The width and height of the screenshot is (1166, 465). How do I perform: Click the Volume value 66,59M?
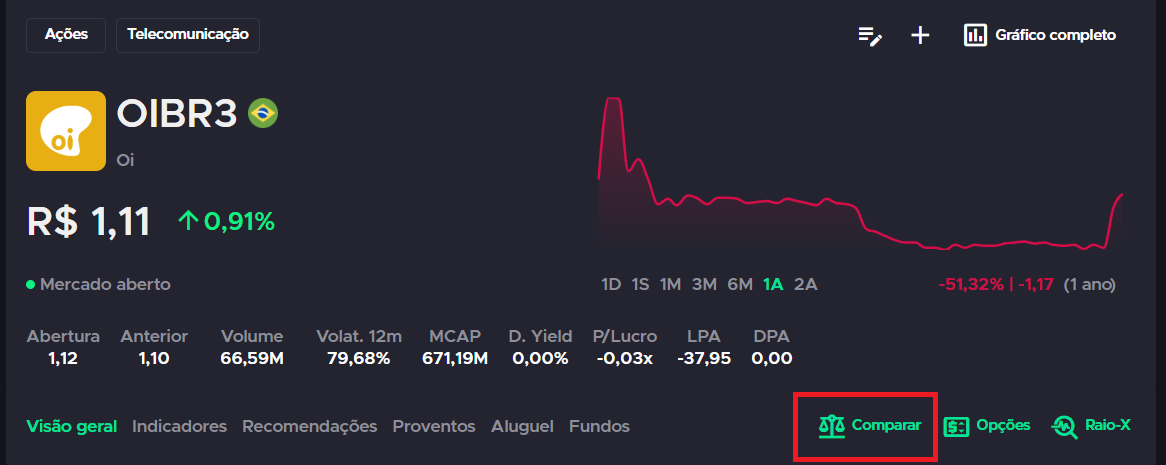[x=252, y=359]
